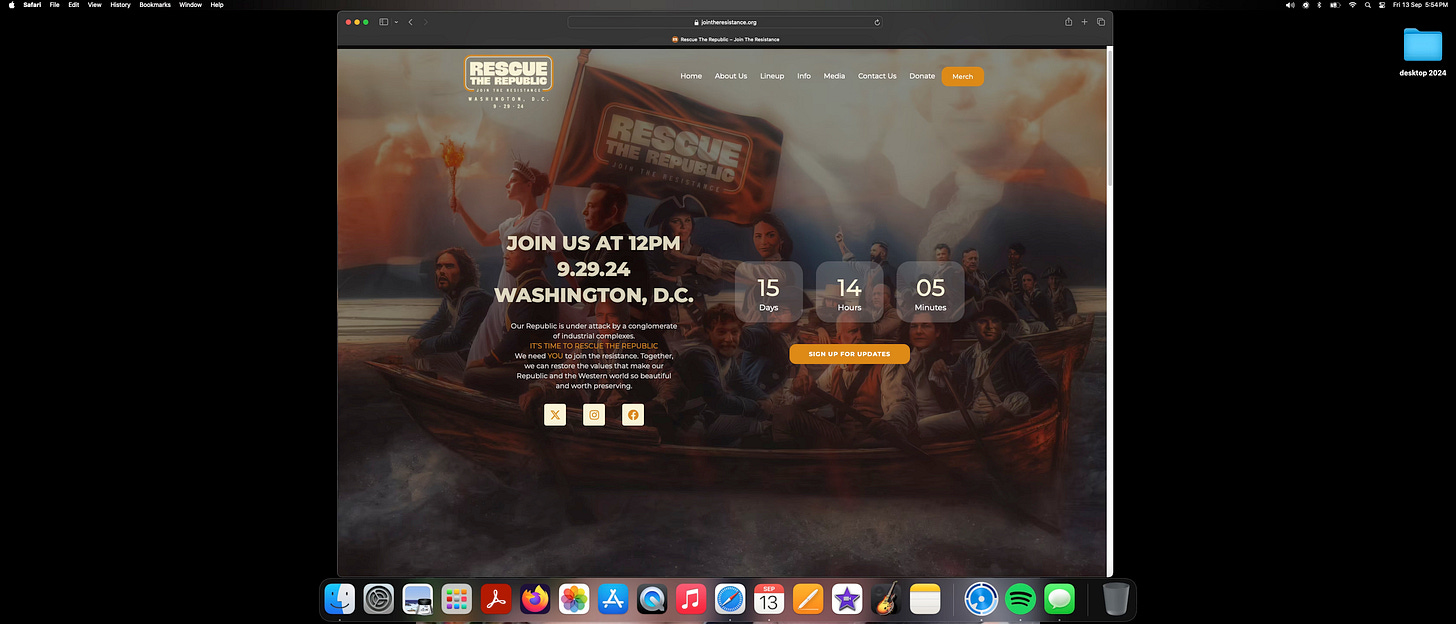Open Finder in the Dock

pyautogui.click(x=340, y=599)
